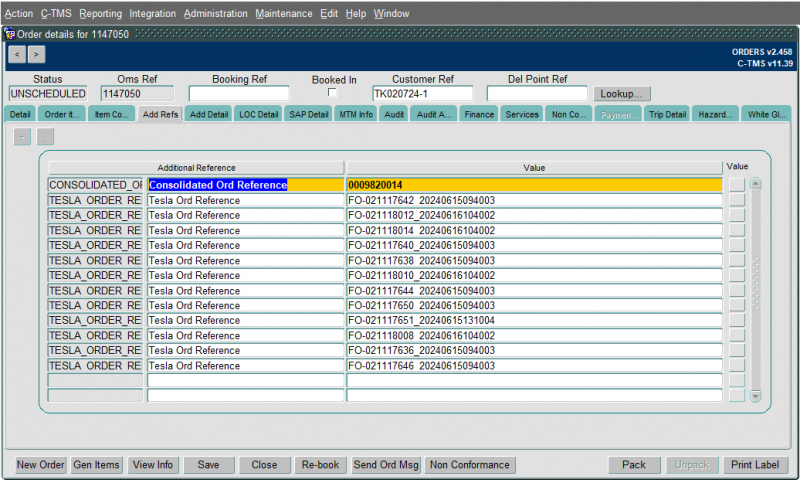Screen dimensions: 800x483
Task: Switch to the Add Detail tab
Action: (x=209, y=114)
